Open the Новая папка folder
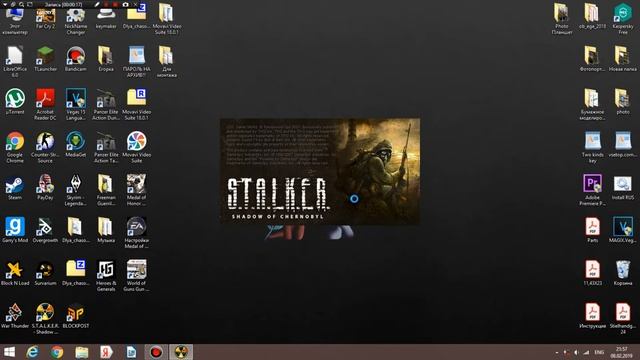The image size is (640, 360). [623, 59]
